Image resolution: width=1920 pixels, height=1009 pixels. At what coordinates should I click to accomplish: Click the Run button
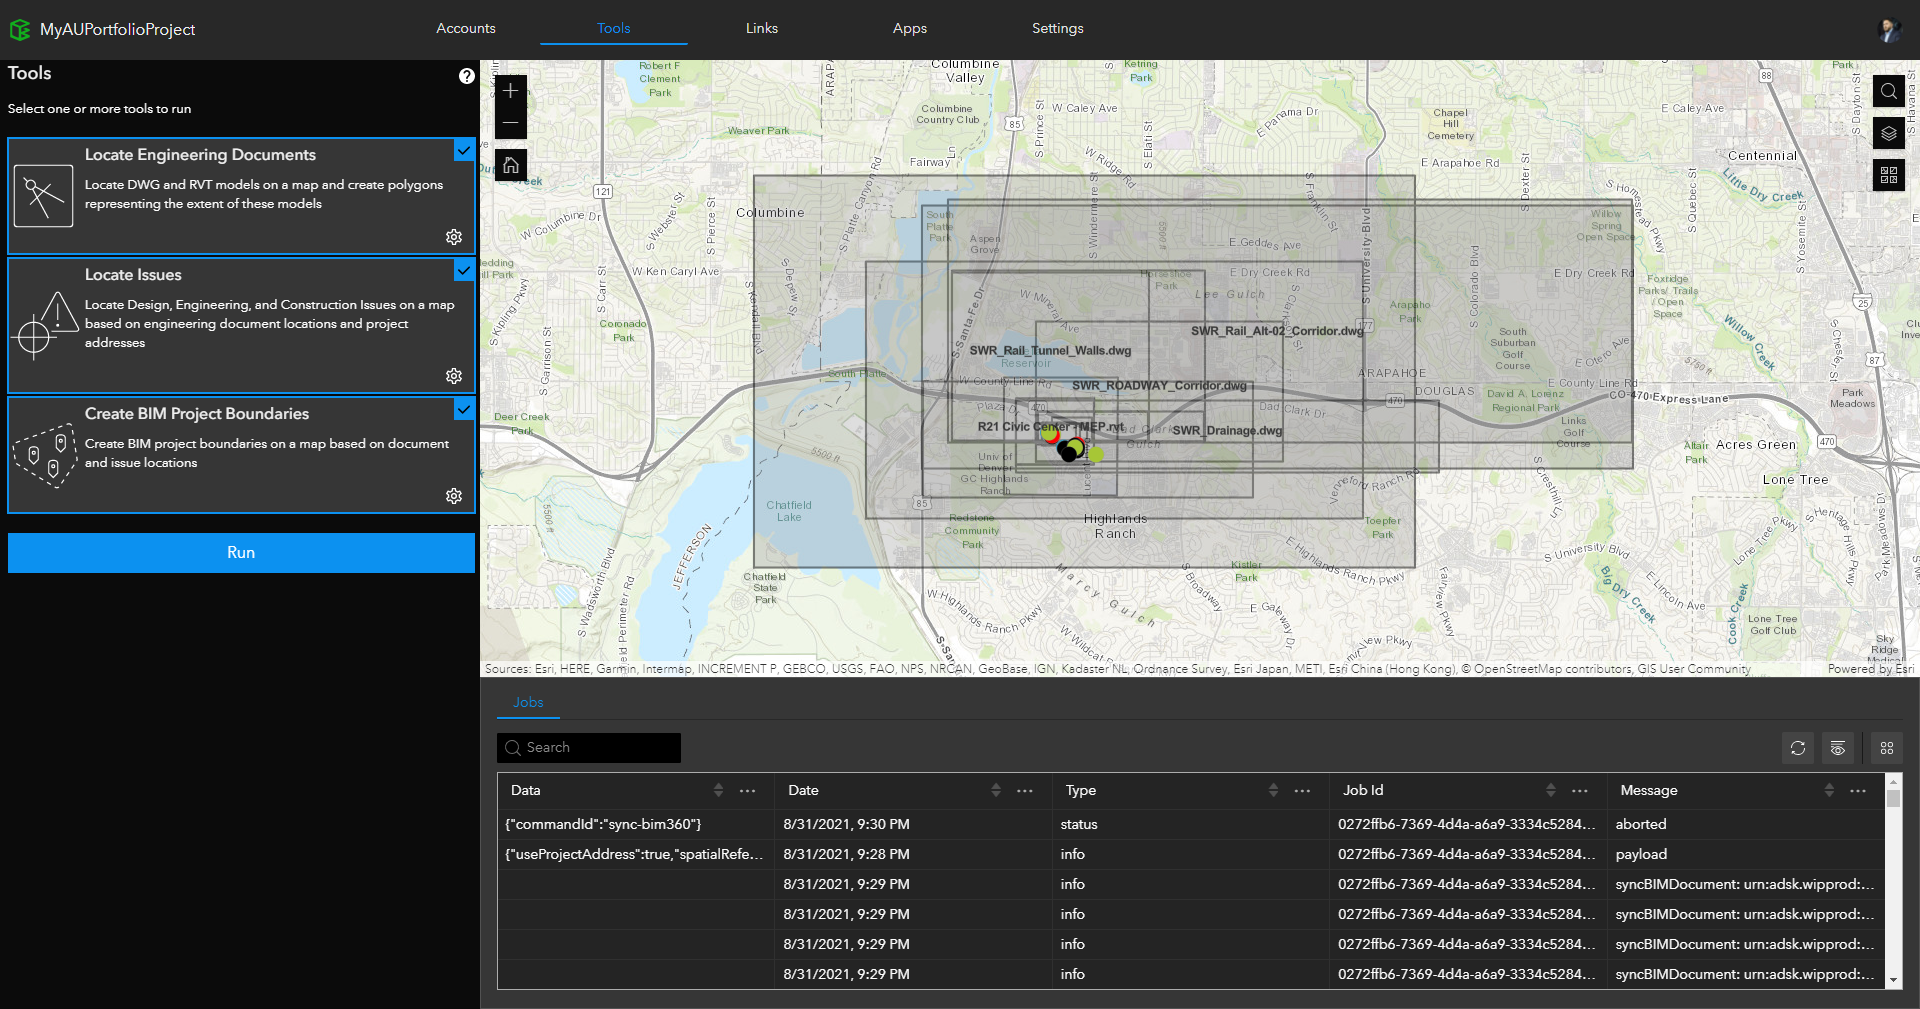pyautogui.click(x=241, y=553)
